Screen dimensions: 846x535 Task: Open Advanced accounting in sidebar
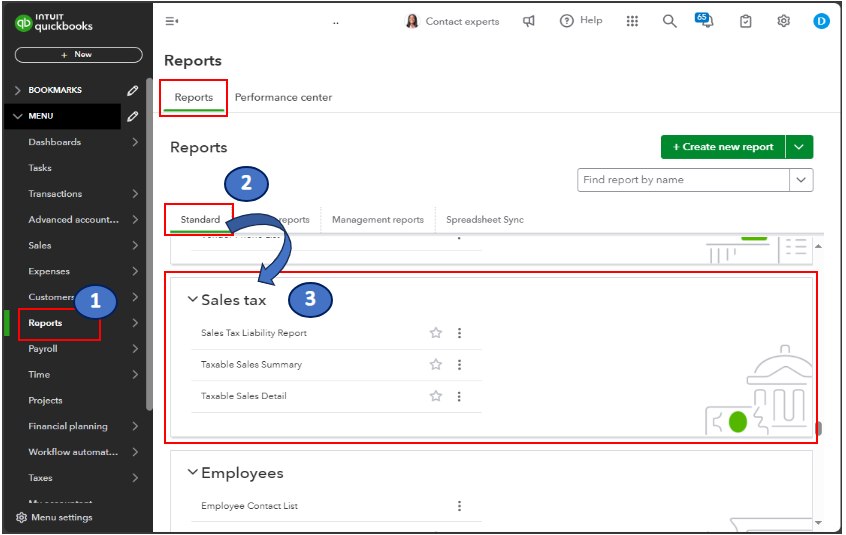[73, 220]
